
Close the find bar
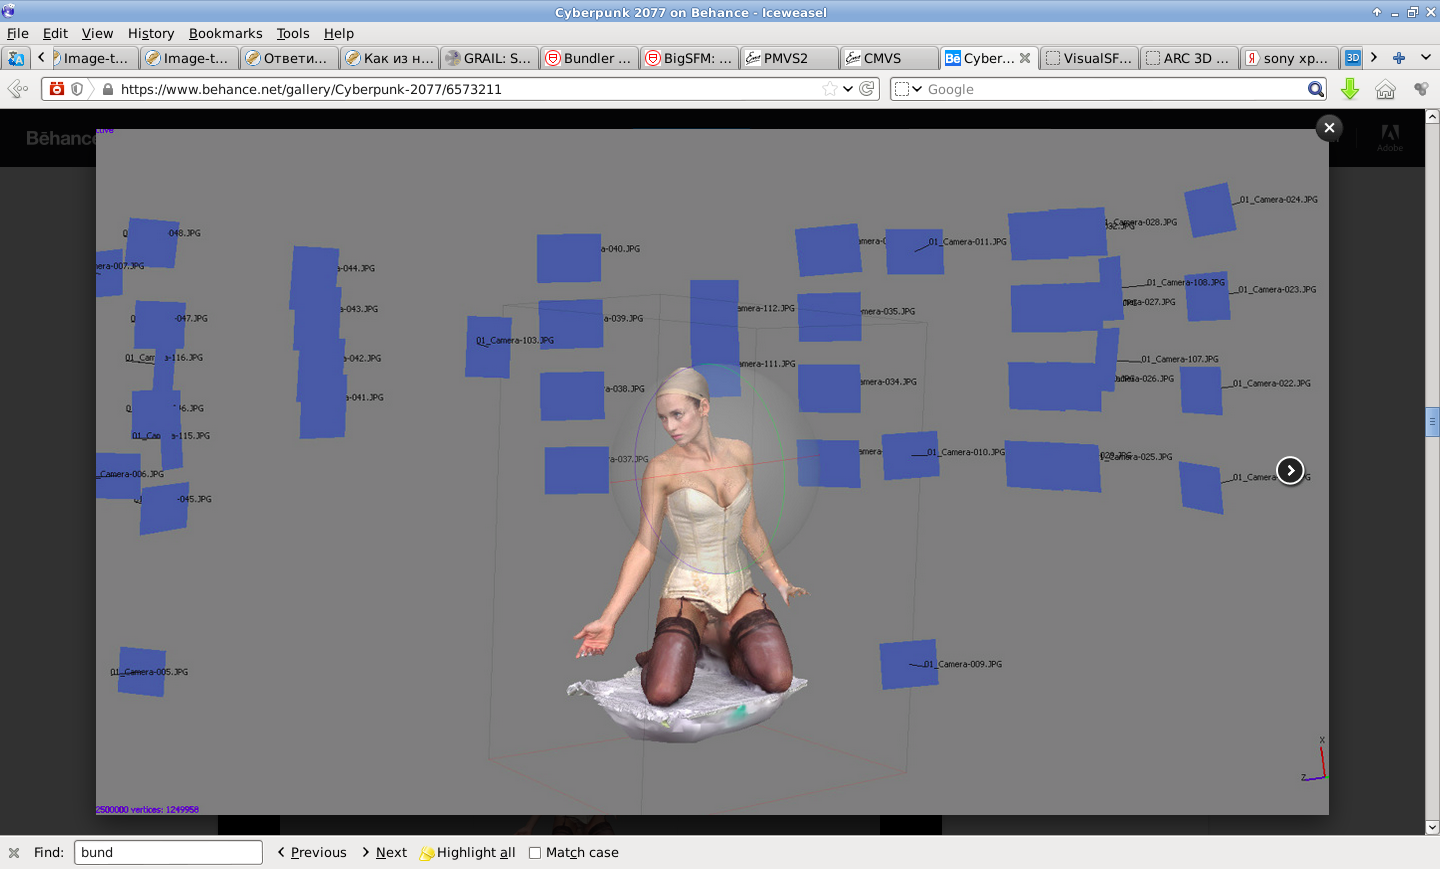click(14, 853)
